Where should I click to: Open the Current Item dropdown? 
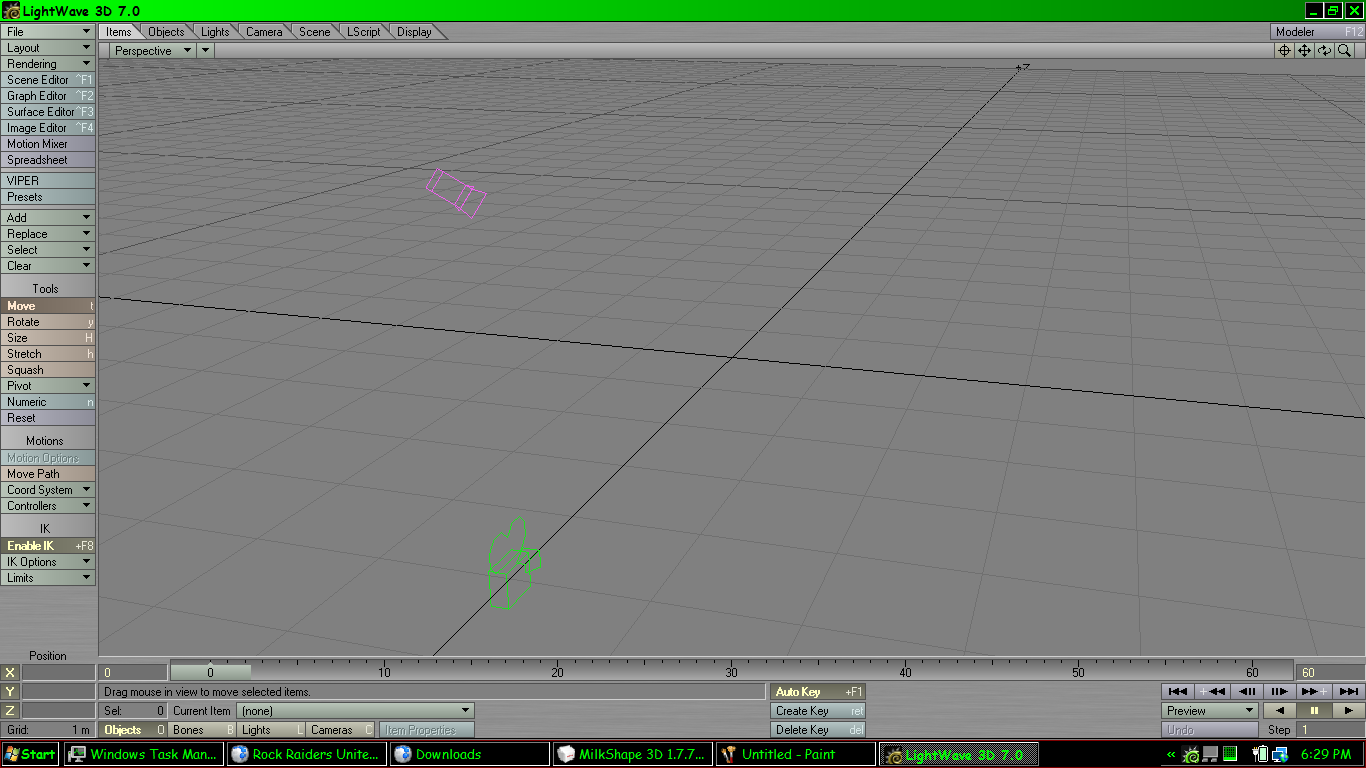354,711
